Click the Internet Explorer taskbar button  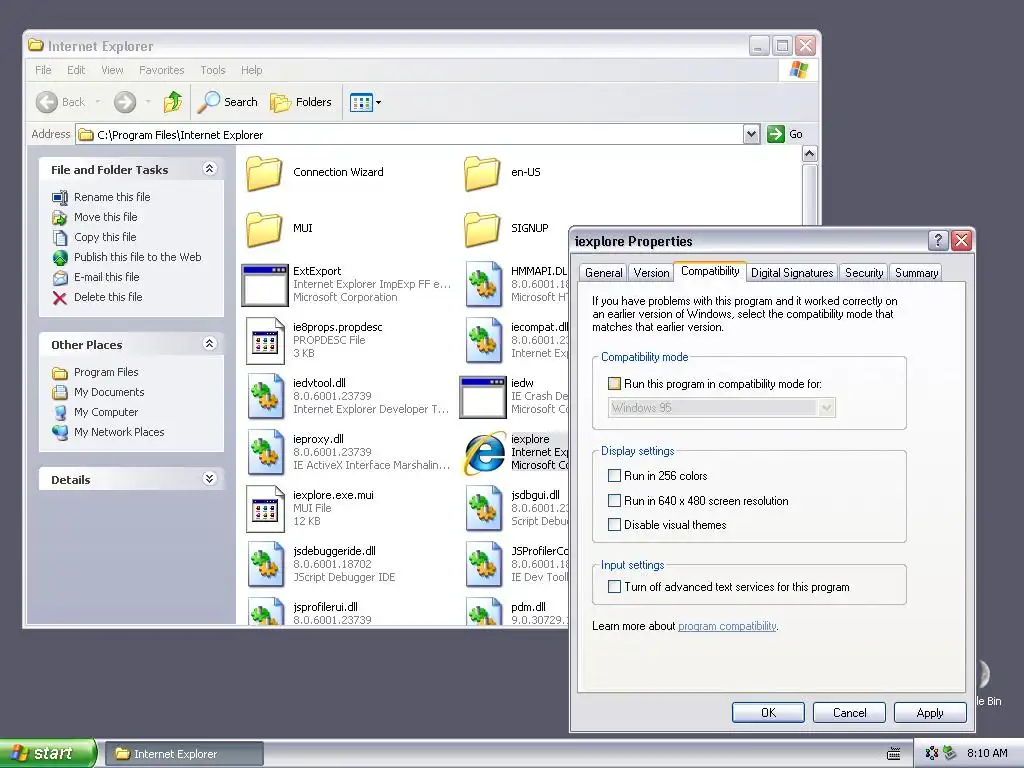[x=184, y=754]
